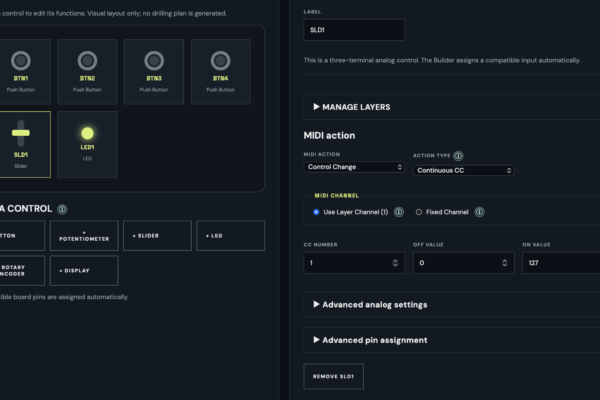Add a Potentiometer control
The width and height of the screenshot is (600, 400).
(84, 236)
